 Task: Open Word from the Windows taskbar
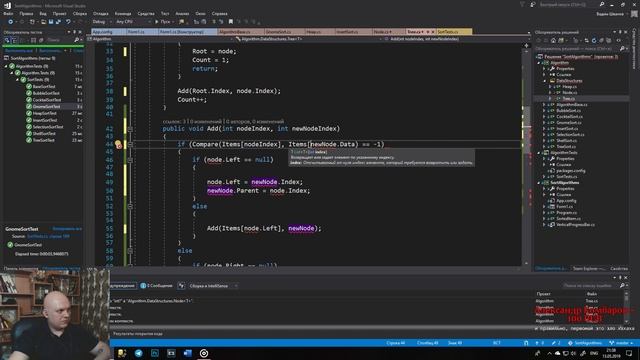point(188,353)
